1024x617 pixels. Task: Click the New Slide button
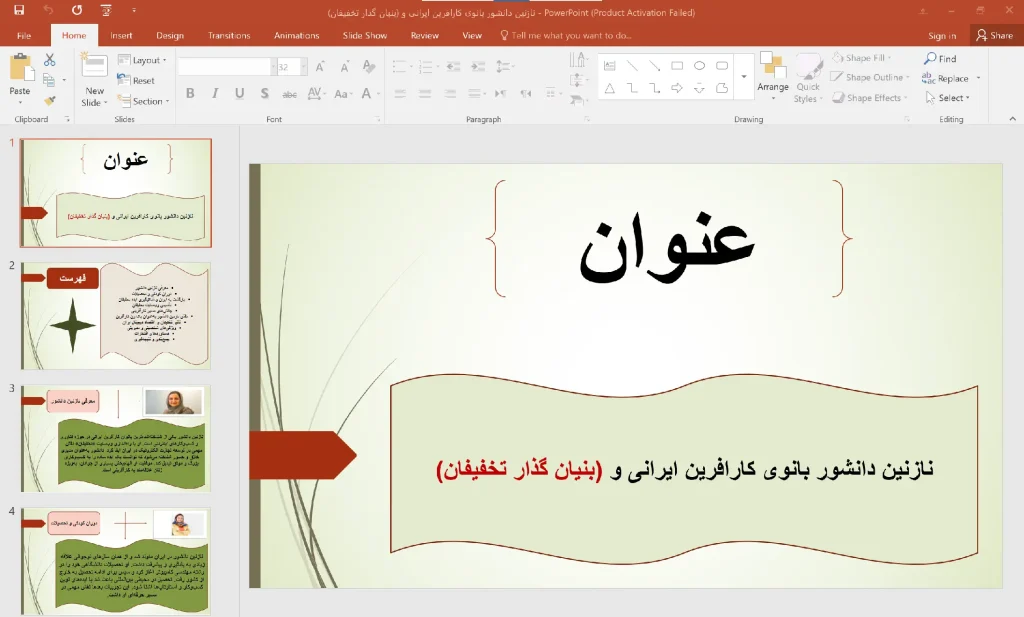click(93, 80)
